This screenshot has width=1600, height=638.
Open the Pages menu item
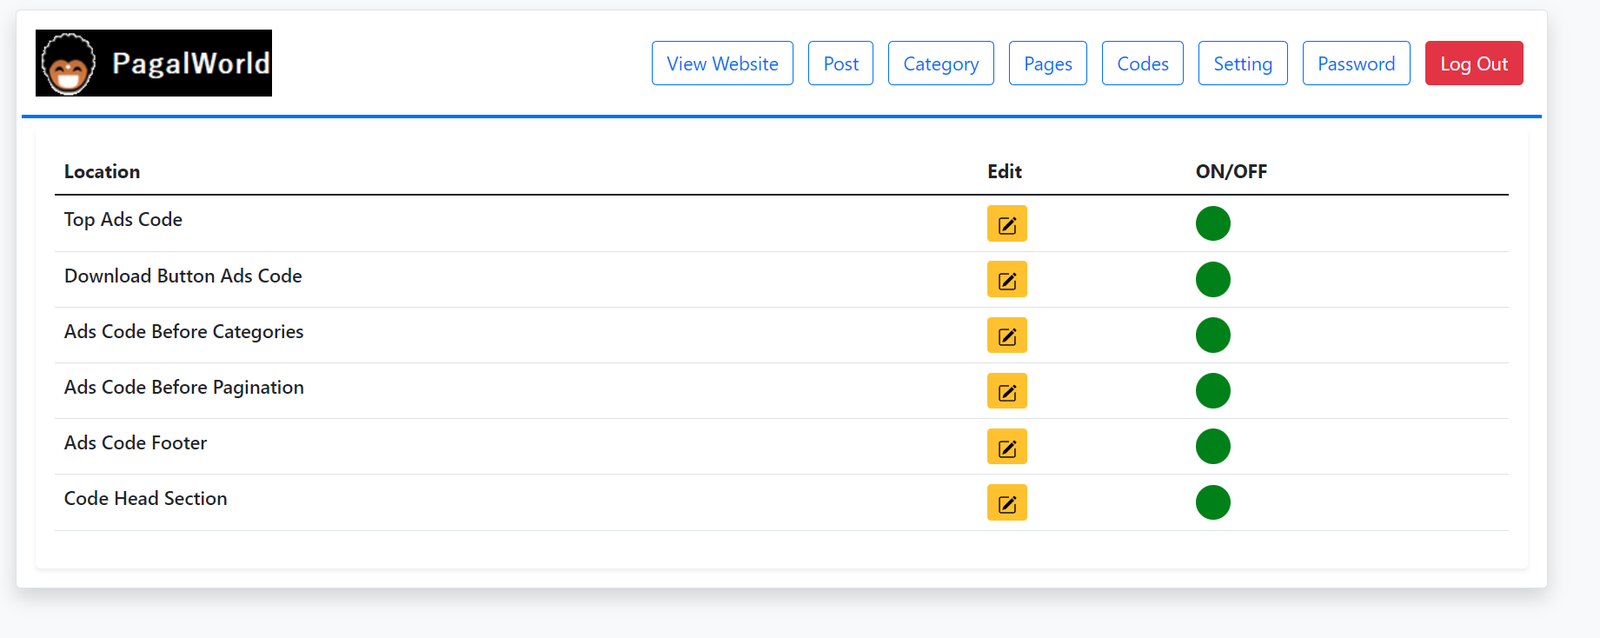coord(1047,63)
